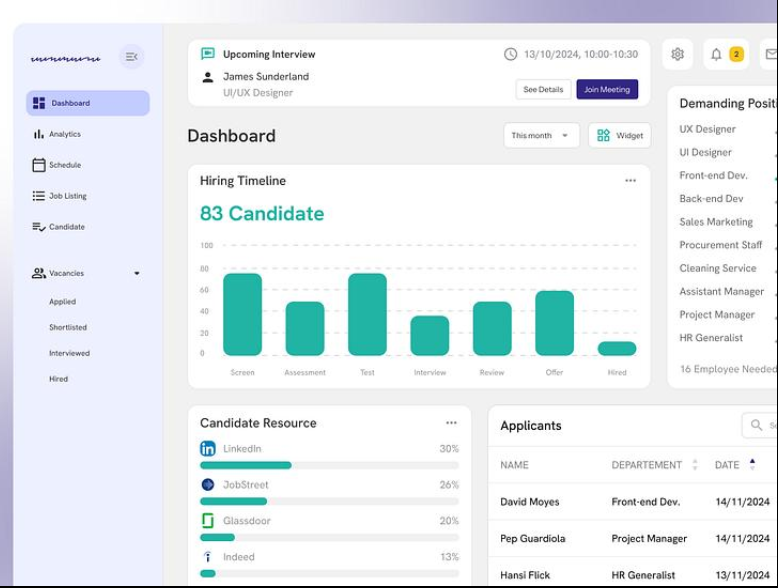Click the Job Listing list icon

coord(39,196)
